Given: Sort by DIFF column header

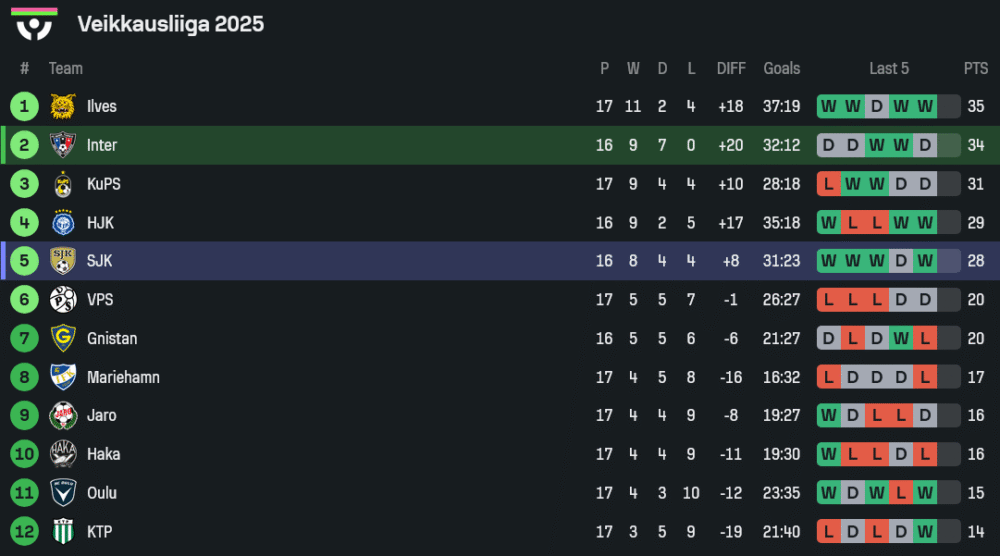Looking at the screenshot, I should [731, 69].
